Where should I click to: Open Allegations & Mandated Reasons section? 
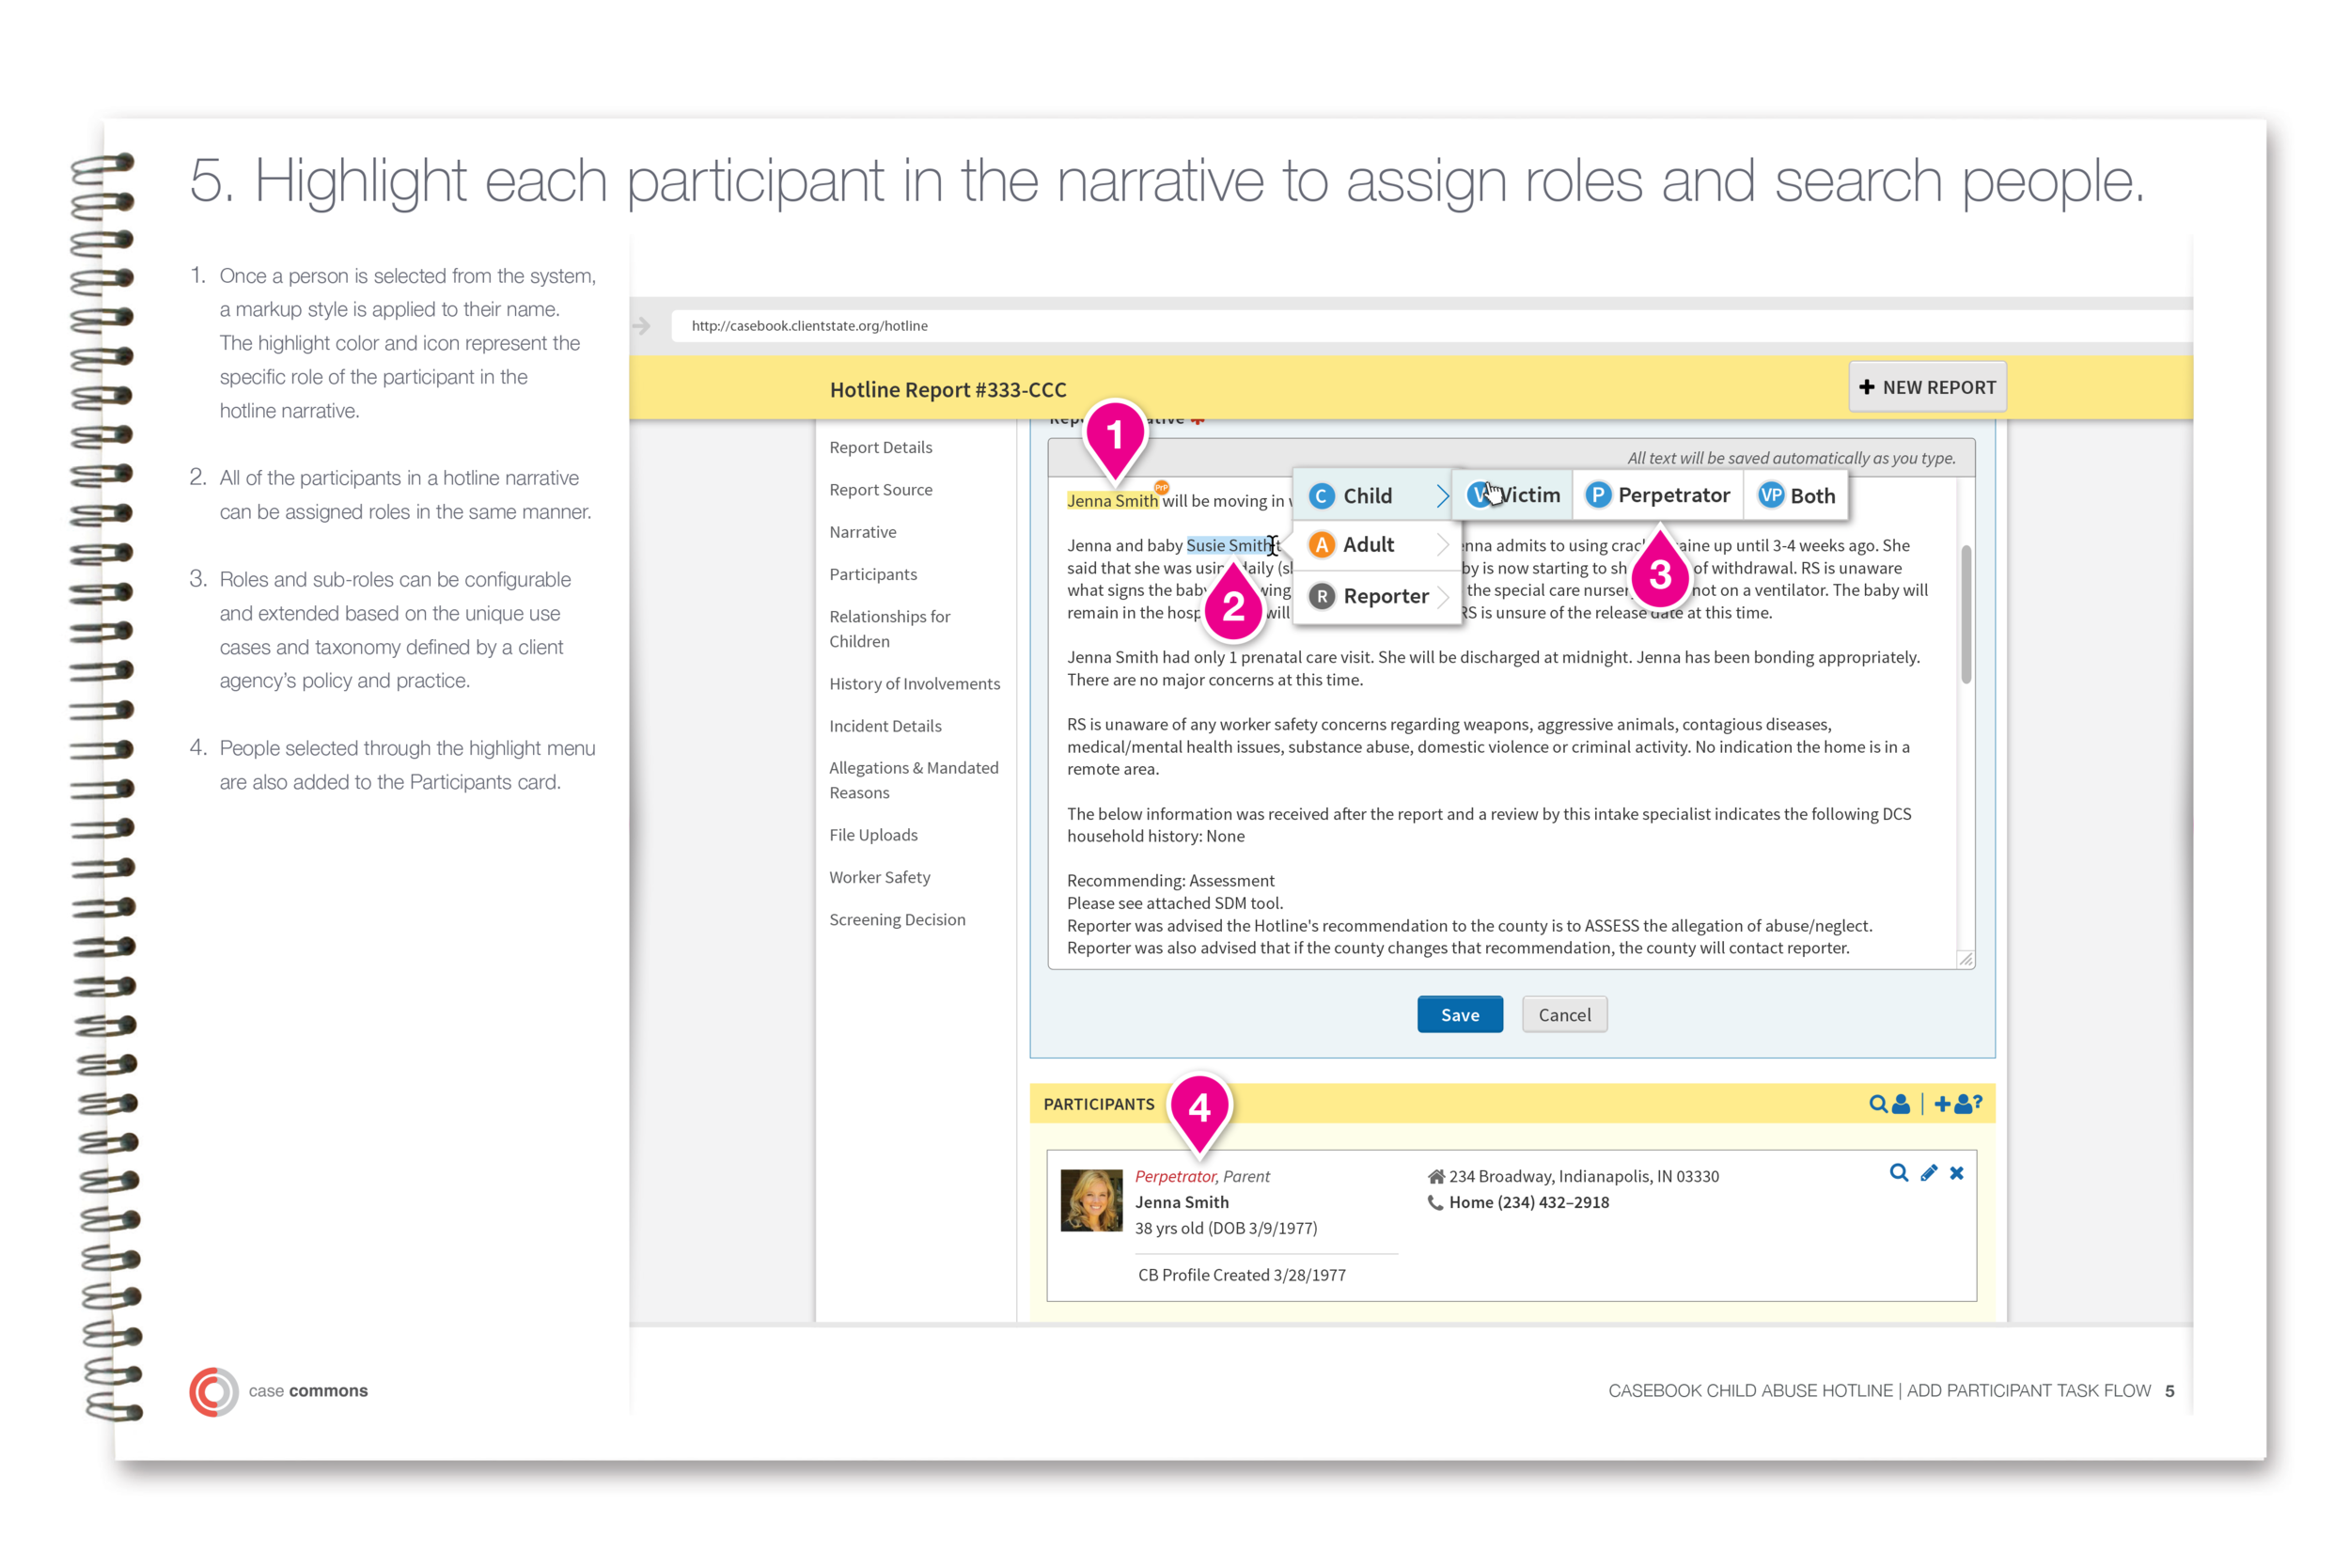913,780
